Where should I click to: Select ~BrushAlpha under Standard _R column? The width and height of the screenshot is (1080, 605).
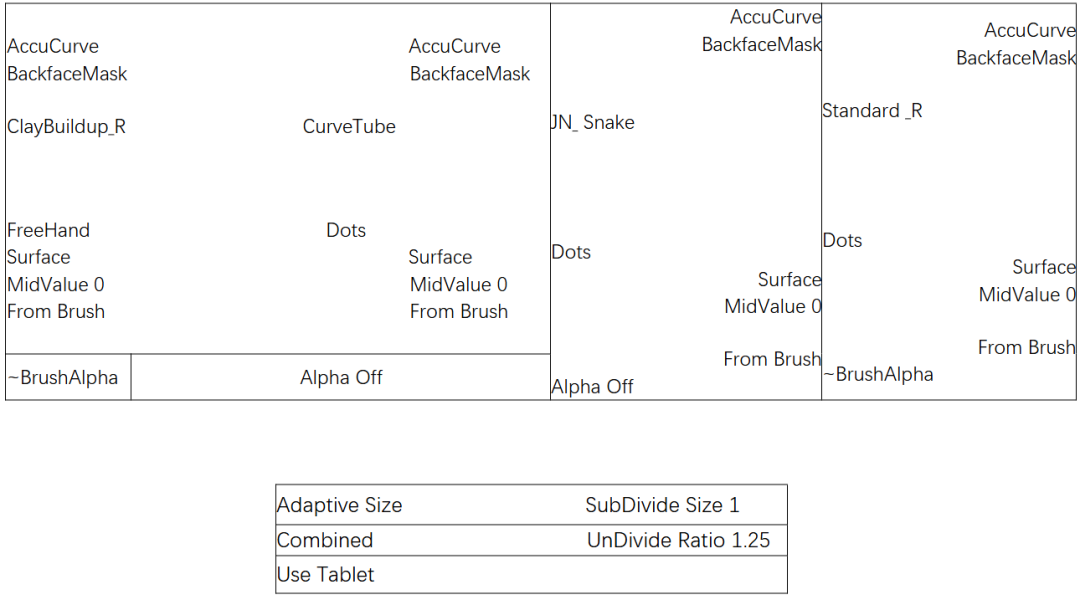[878, 375]
